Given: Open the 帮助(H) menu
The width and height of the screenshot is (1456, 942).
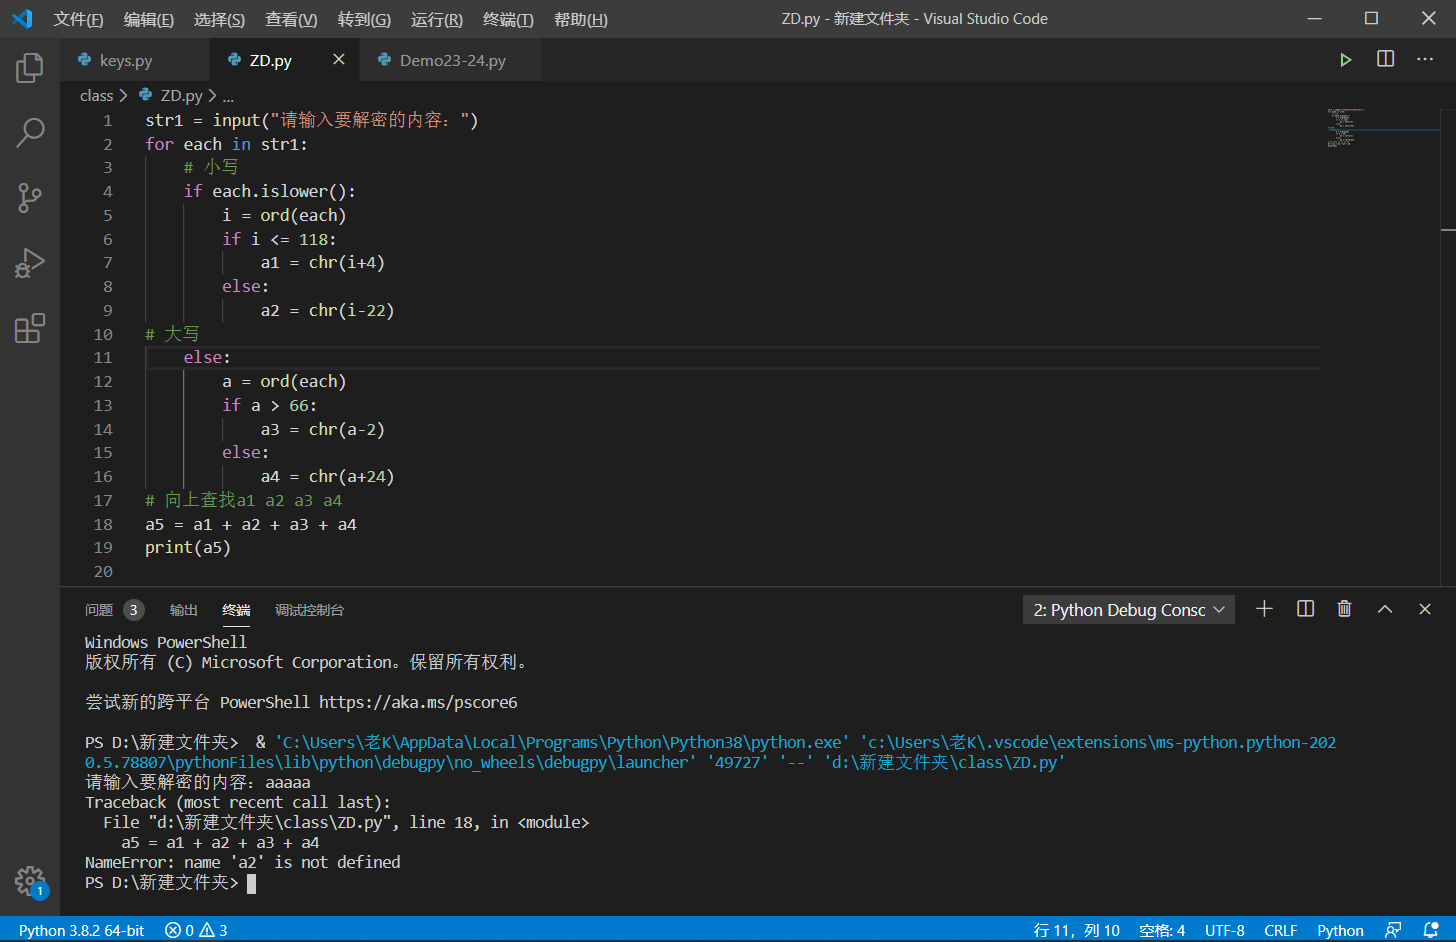Looking at the screenshot, I should click(580, 19).
